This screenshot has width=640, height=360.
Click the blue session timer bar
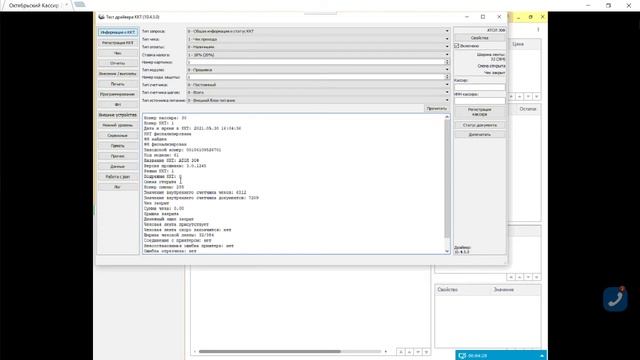coord(501,356)
